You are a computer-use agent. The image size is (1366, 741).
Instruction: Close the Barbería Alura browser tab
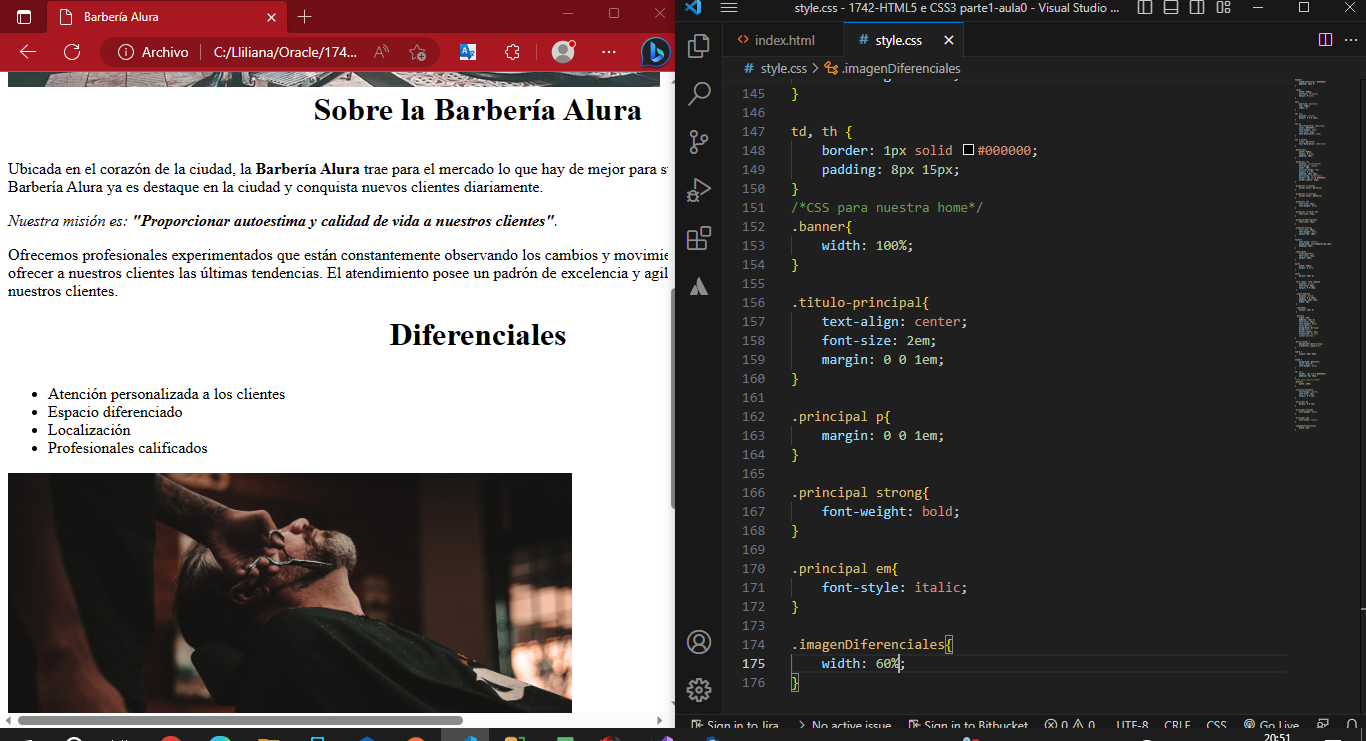click(x=271, y=17)
